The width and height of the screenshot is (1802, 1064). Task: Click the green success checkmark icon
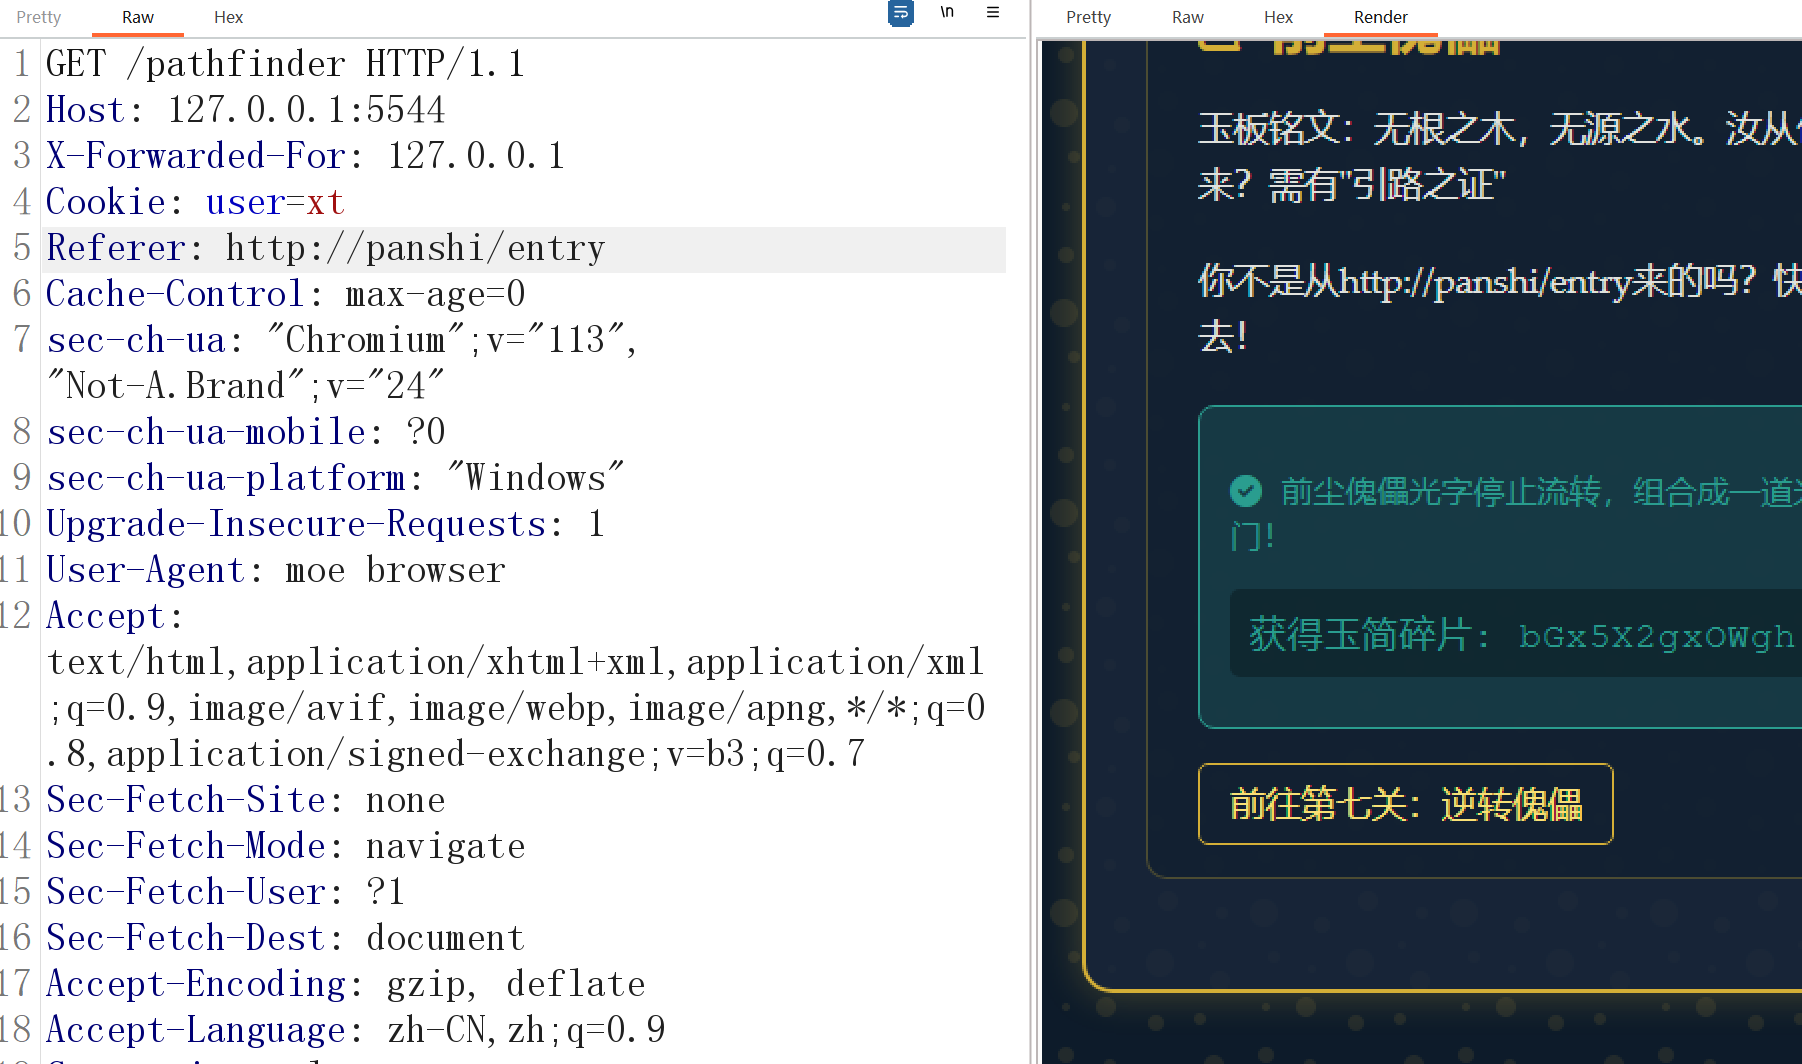point(1245,491)
